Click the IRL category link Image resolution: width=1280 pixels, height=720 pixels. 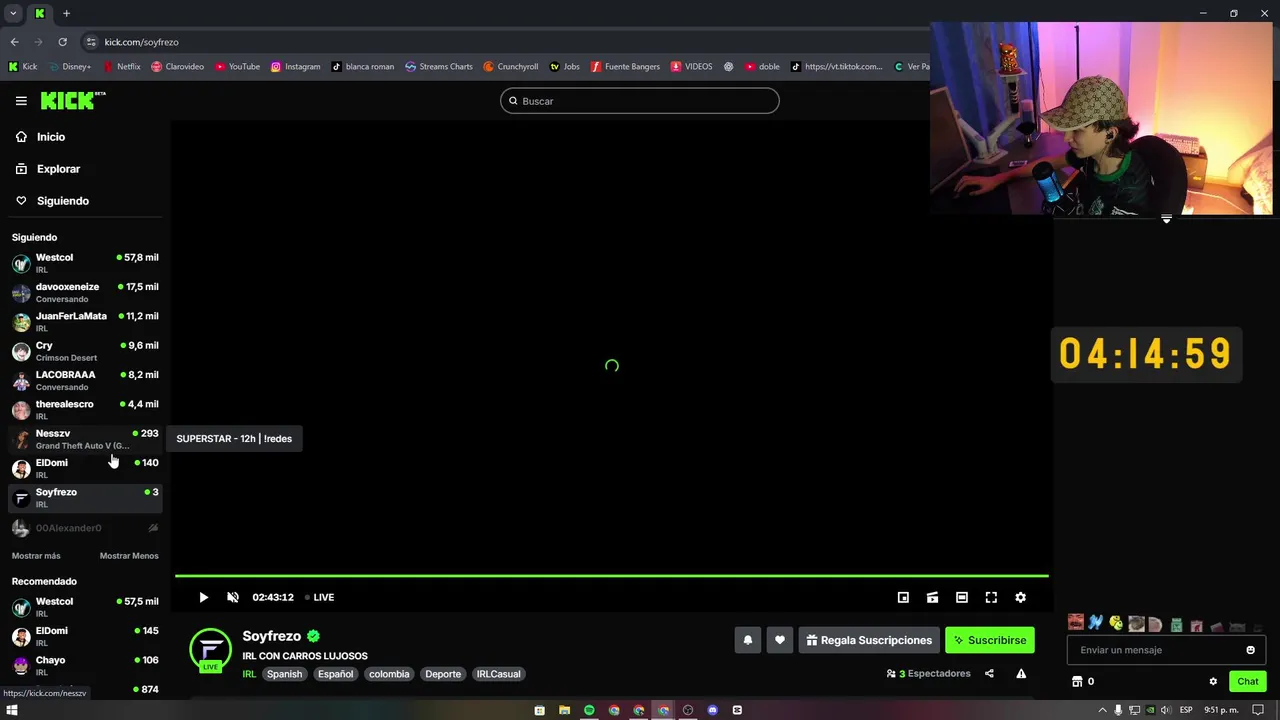click(249, 674)
